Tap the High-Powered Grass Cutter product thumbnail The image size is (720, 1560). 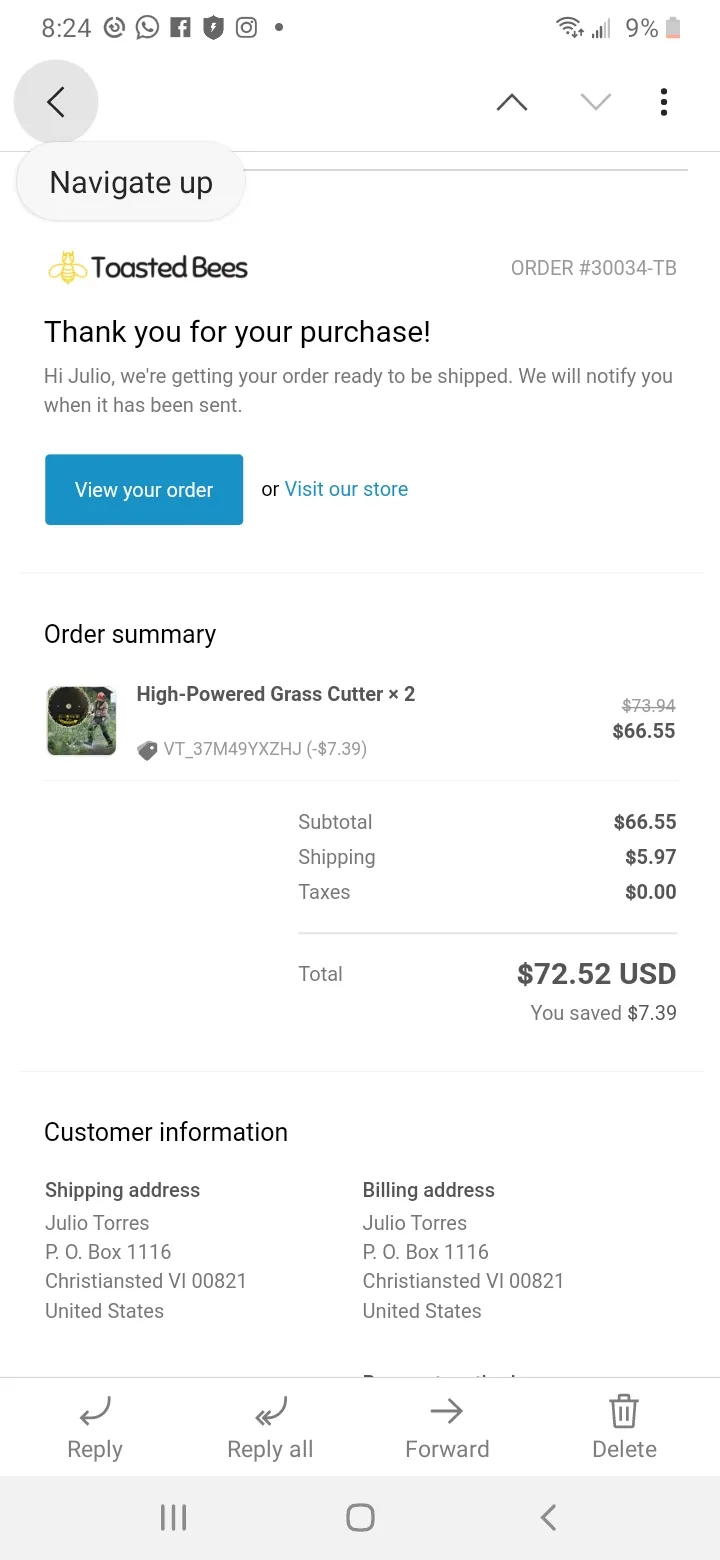tap(82, 721)
